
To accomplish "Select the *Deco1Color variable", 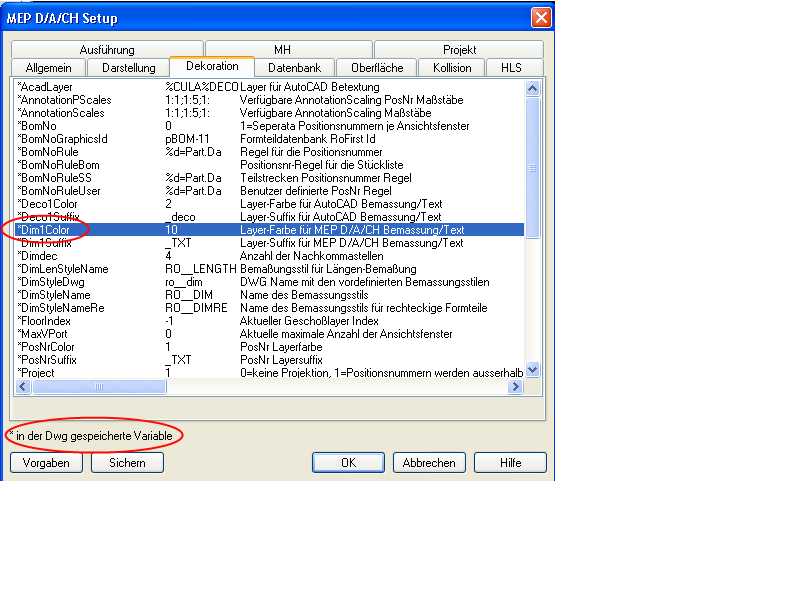I will coord(270,204).
